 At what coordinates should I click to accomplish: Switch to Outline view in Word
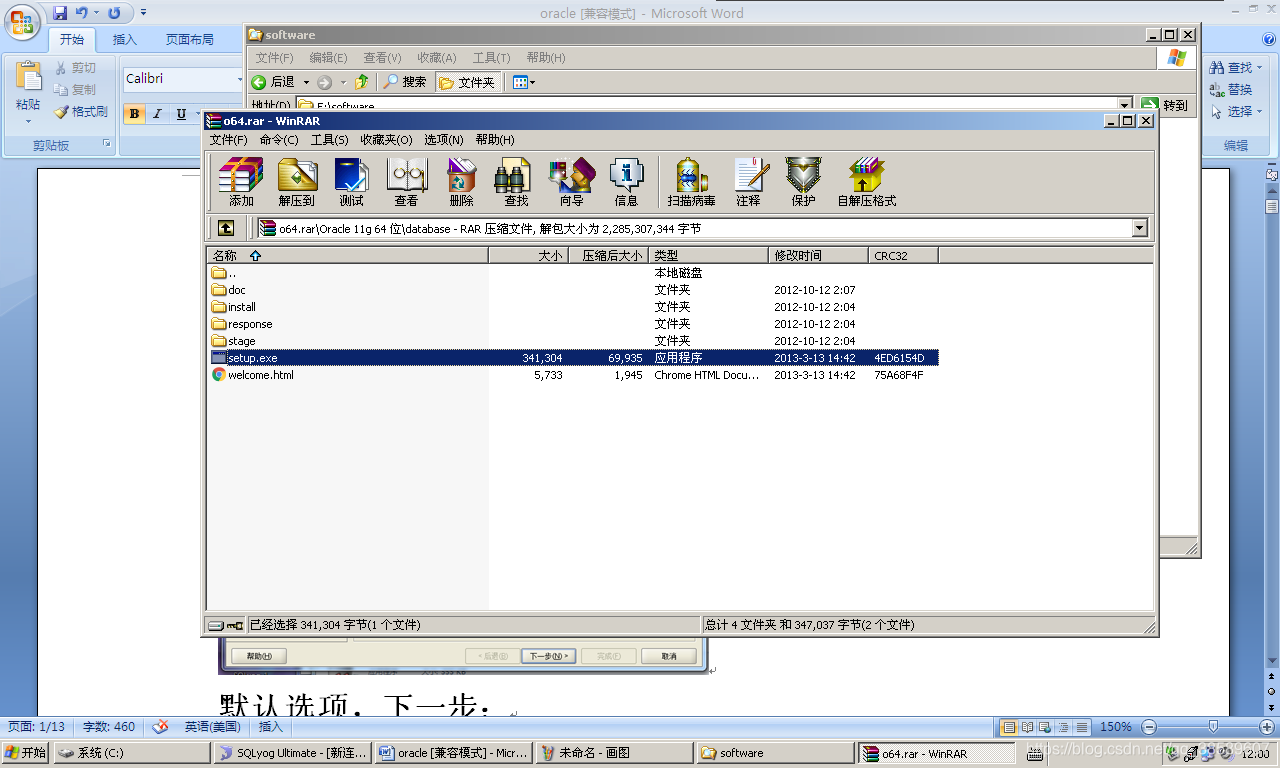(x=1063, y=727)
